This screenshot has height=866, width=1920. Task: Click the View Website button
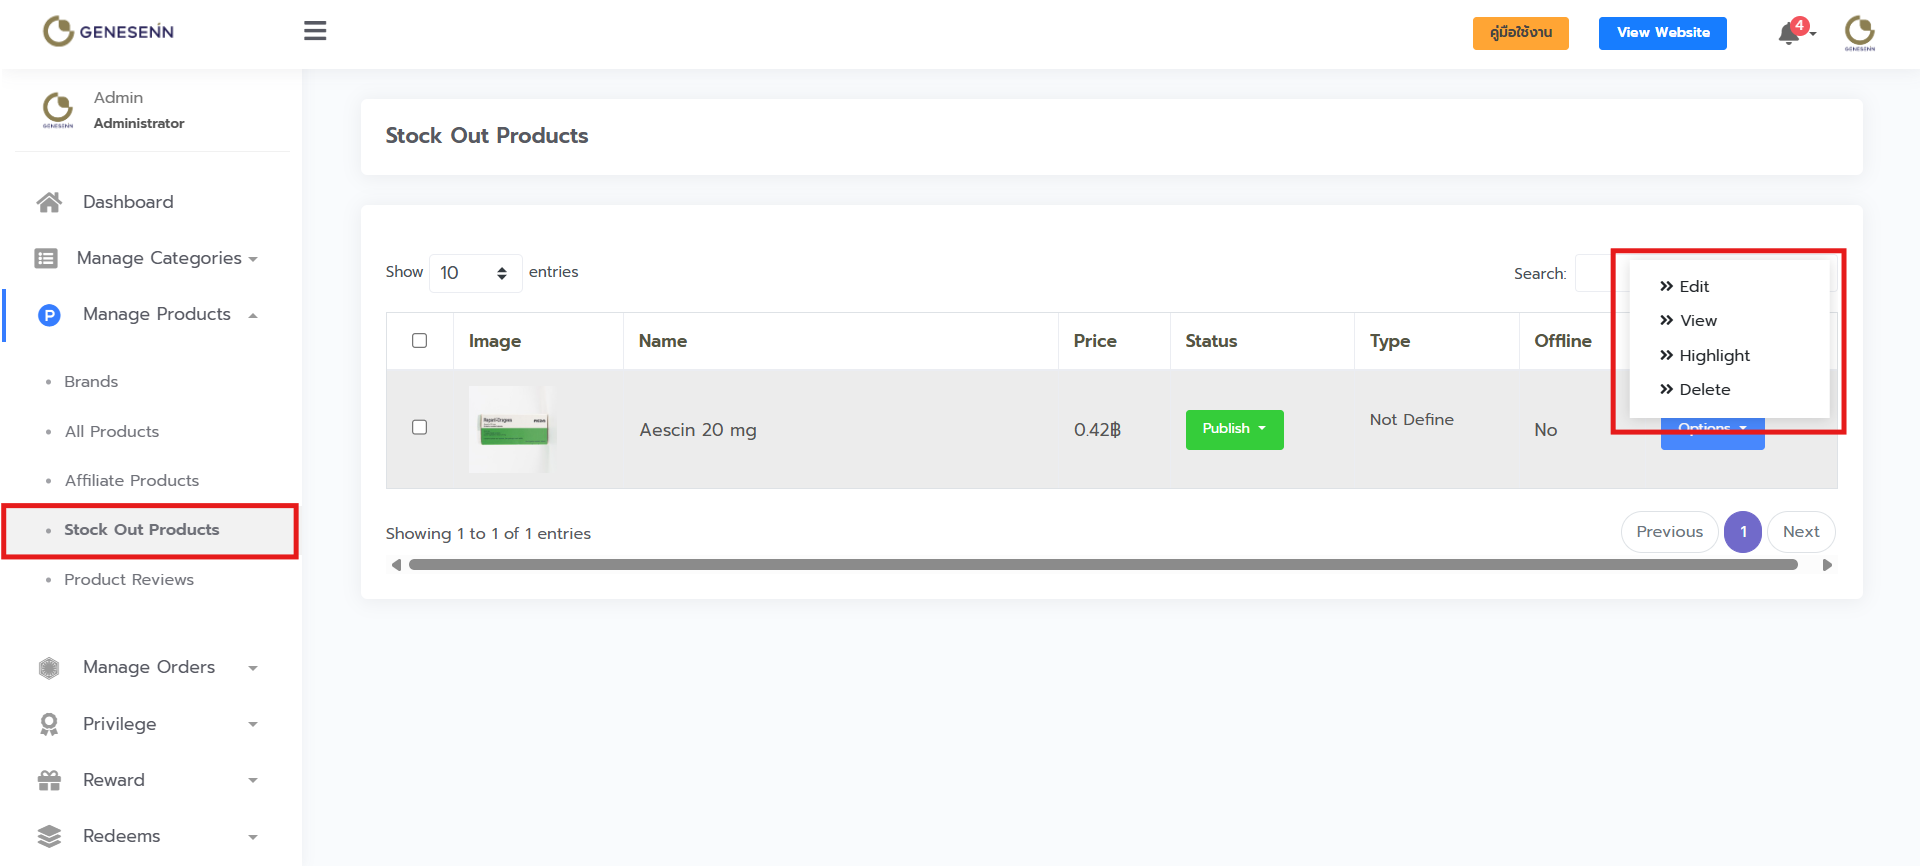click(x=1662, y=33)
